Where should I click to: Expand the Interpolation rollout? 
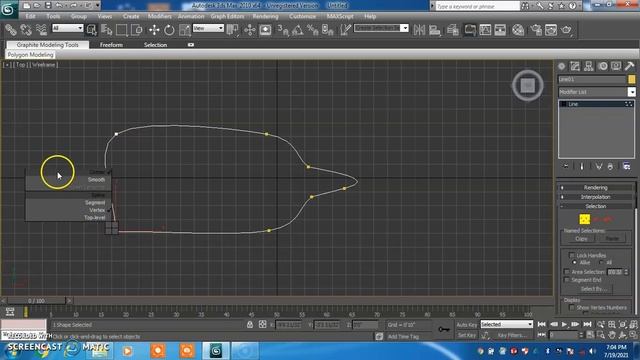click(596, 197)
